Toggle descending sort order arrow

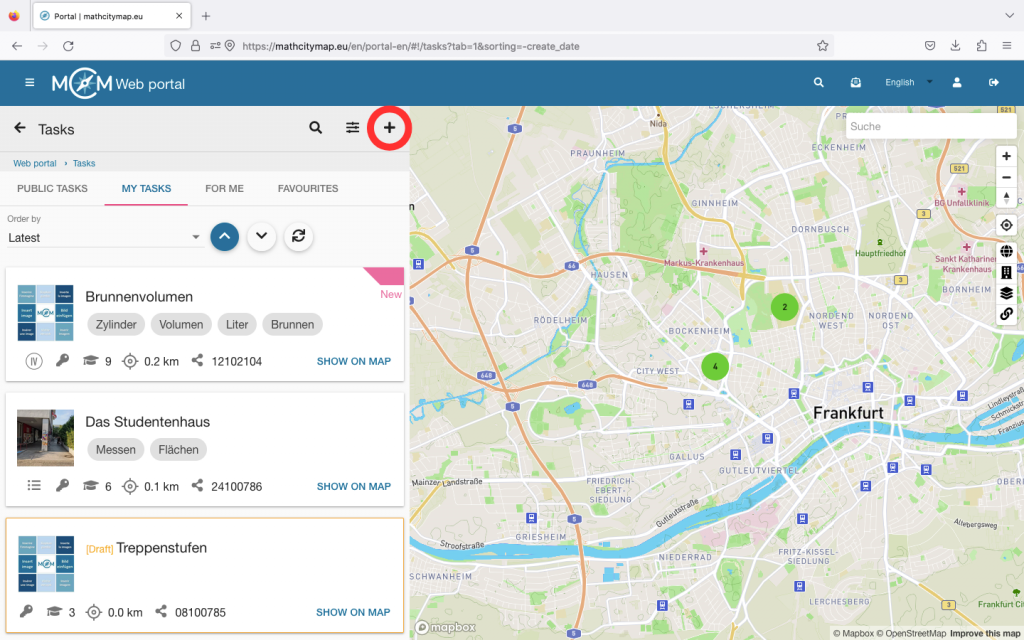coord(261,236)
